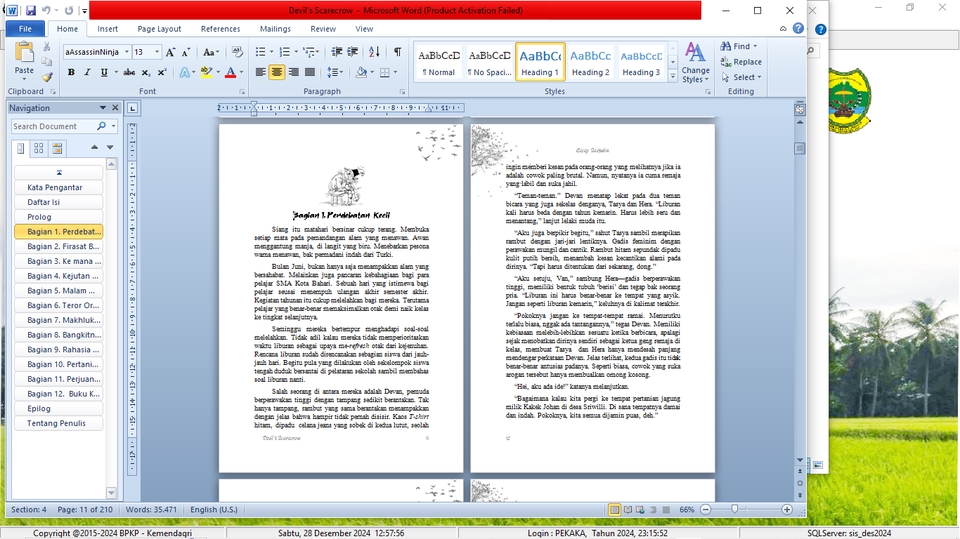Open the File tab

(25, 29)
